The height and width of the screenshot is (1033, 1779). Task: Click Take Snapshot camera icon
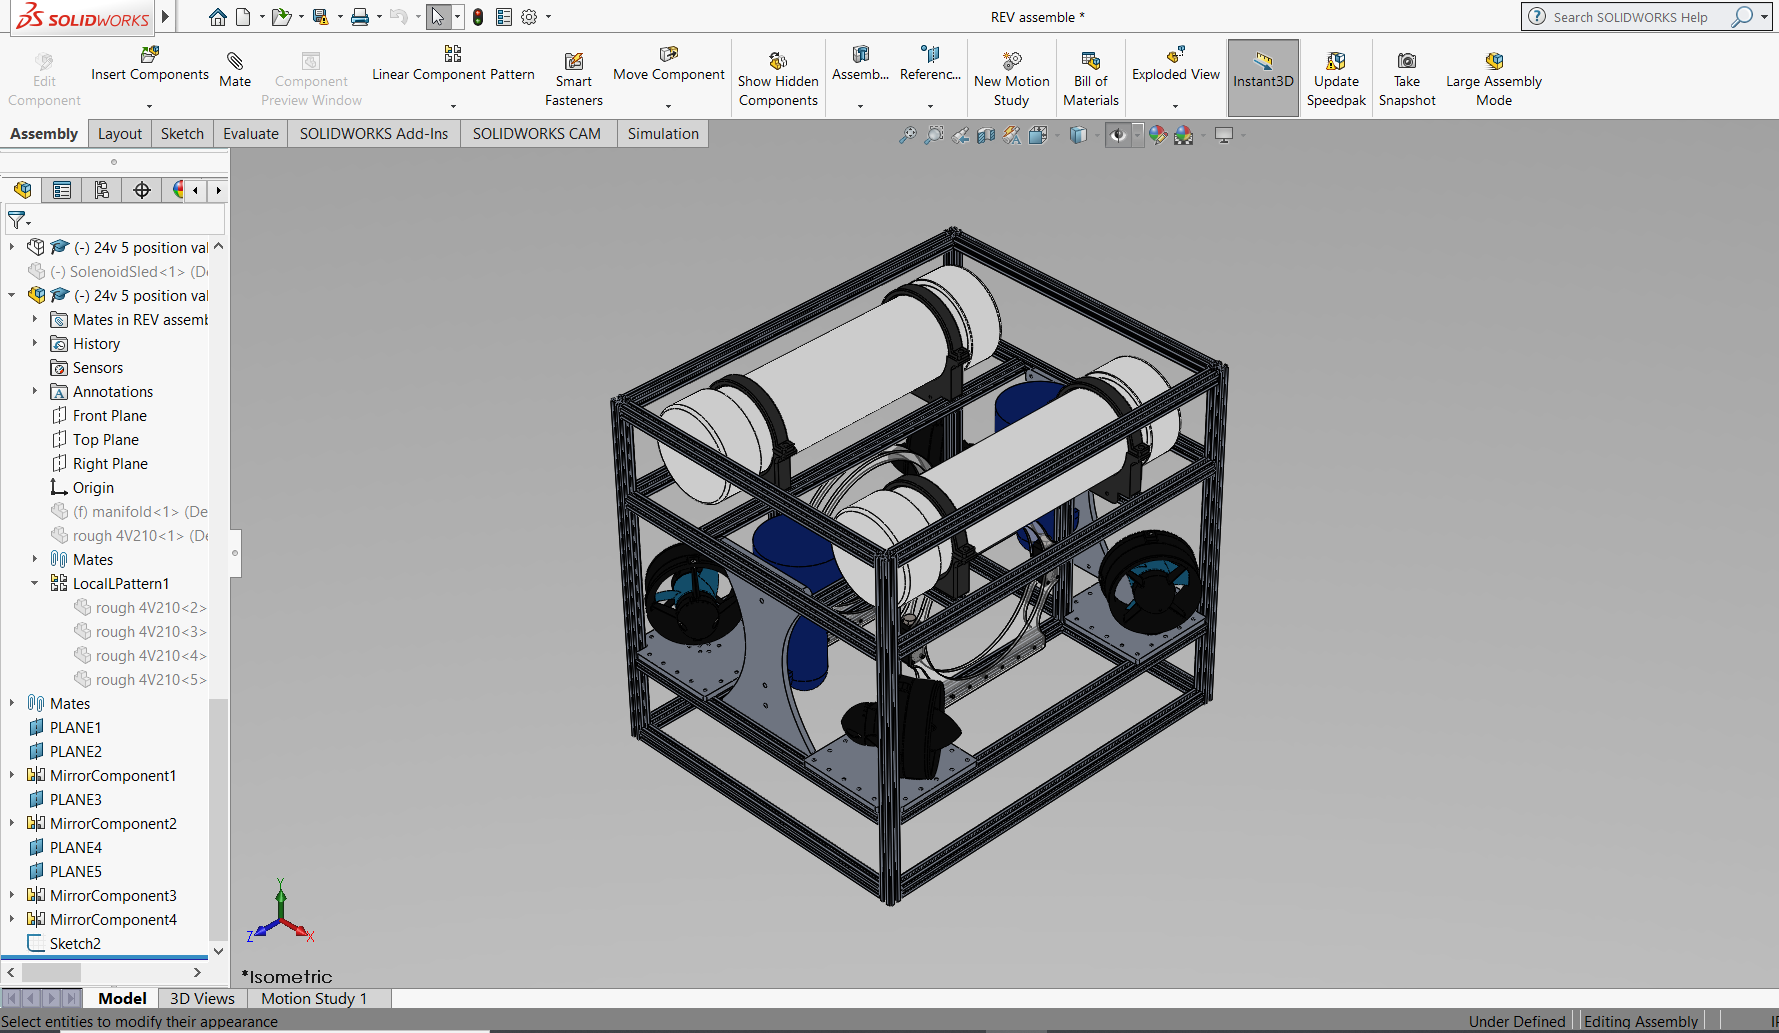pos(1406,61)
